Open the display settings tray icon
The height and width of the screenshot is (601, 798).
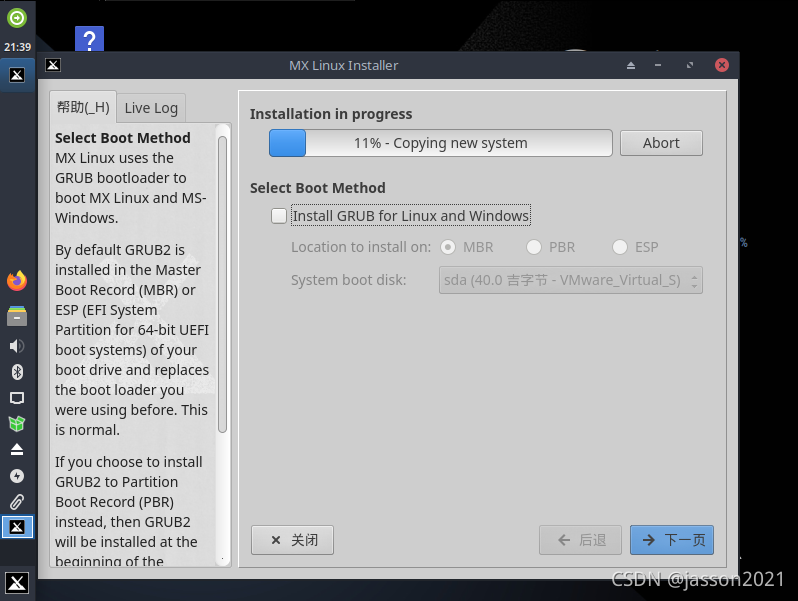[x=17, y=398]
